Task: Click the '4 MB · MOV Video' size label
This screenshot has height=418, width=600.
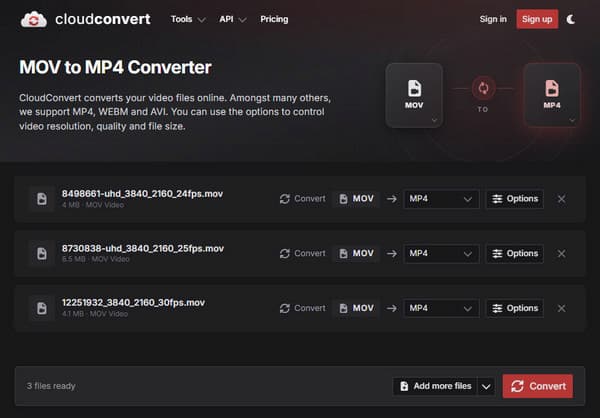Action: click(x=93, y=205)
